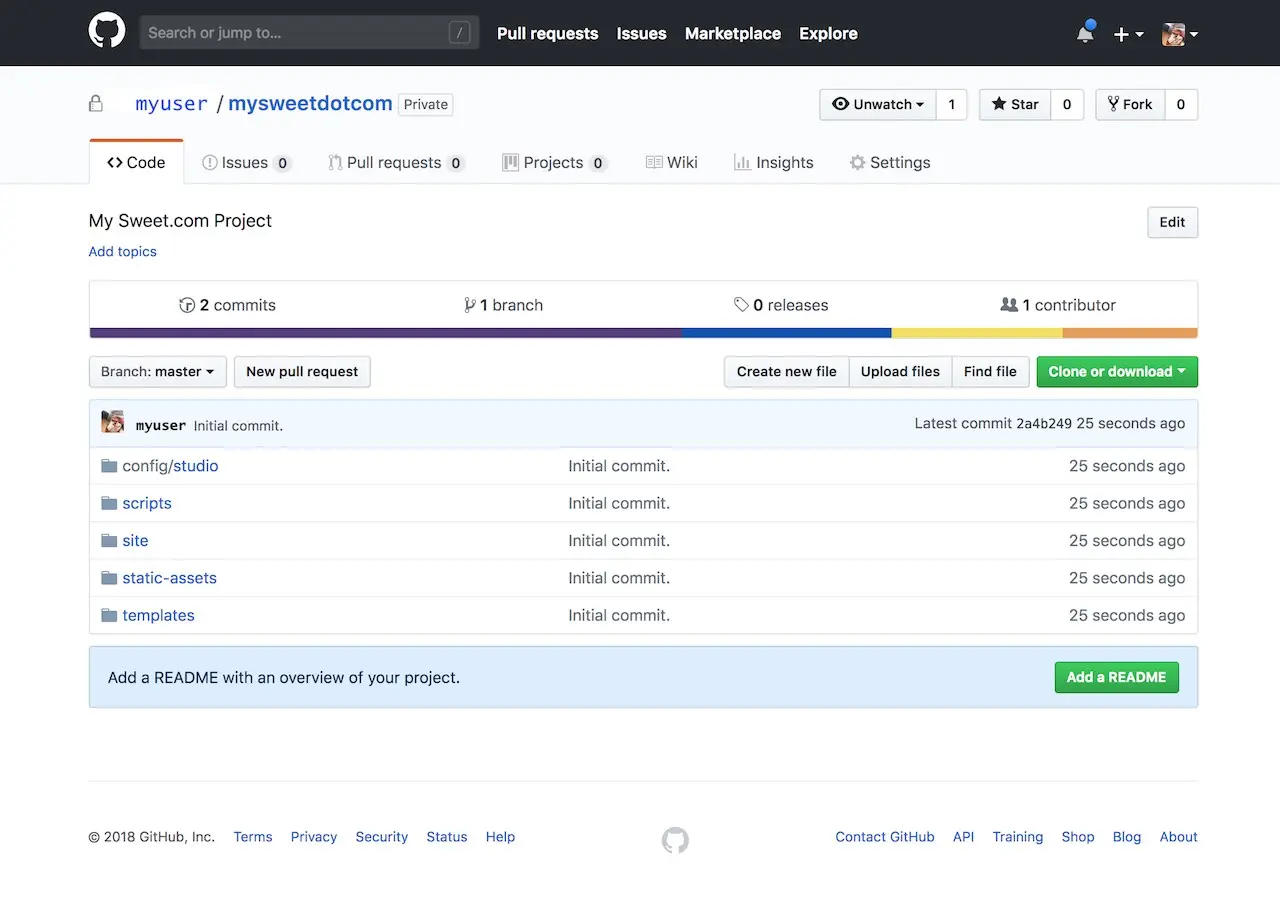The image size is (1280, 905).
Task: Click the myuser owner link
Action: (x=171, y=104)
